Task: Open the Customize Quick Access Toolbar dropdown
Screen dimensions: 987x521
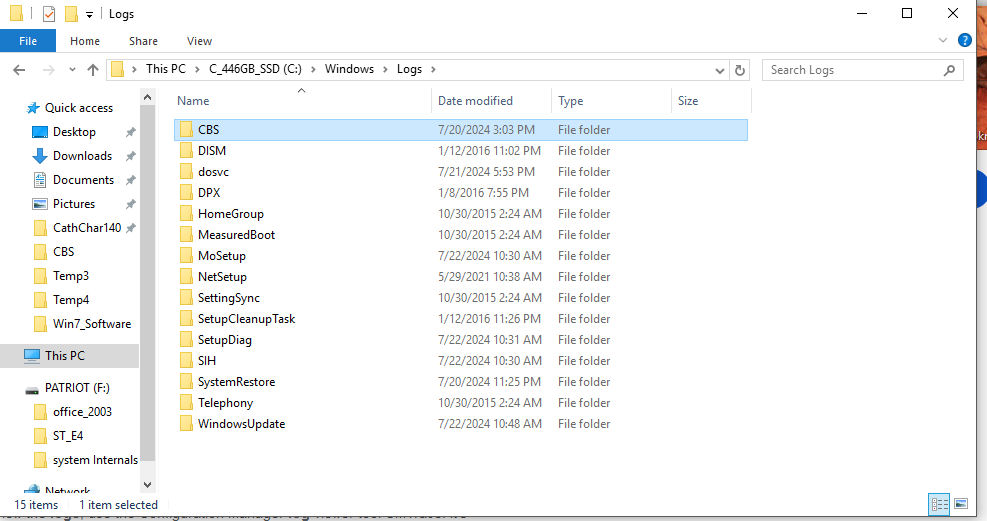Action: click(x=89, y=14)
